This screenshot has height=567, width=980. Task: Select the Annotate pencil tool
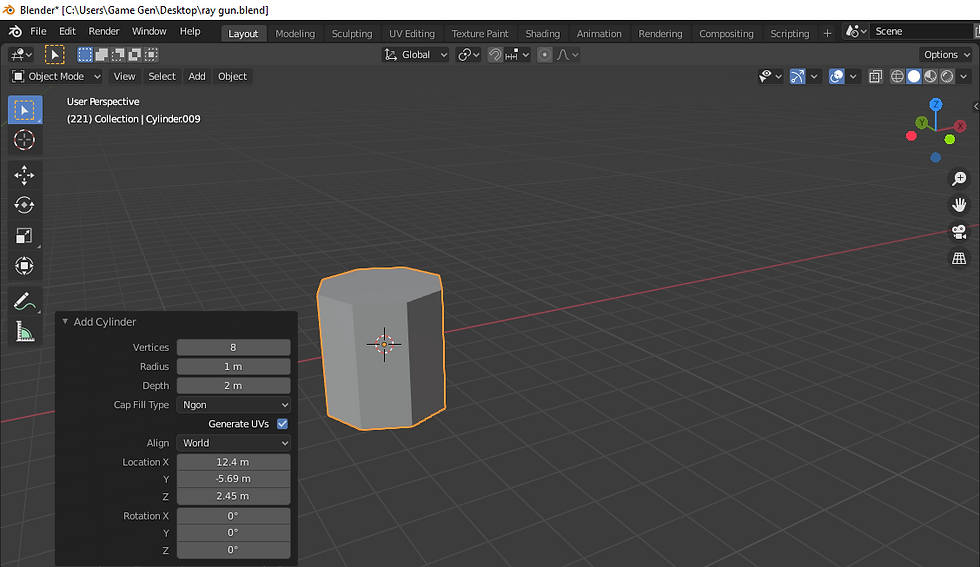[24, 301]
